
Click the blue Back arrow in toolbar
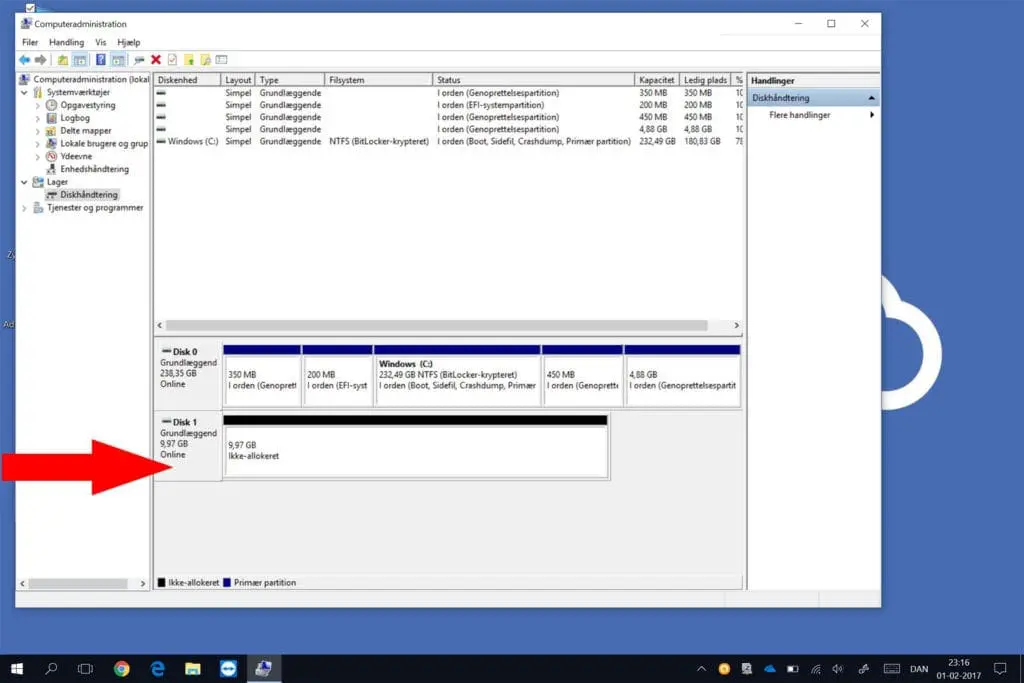click(25, 60)
